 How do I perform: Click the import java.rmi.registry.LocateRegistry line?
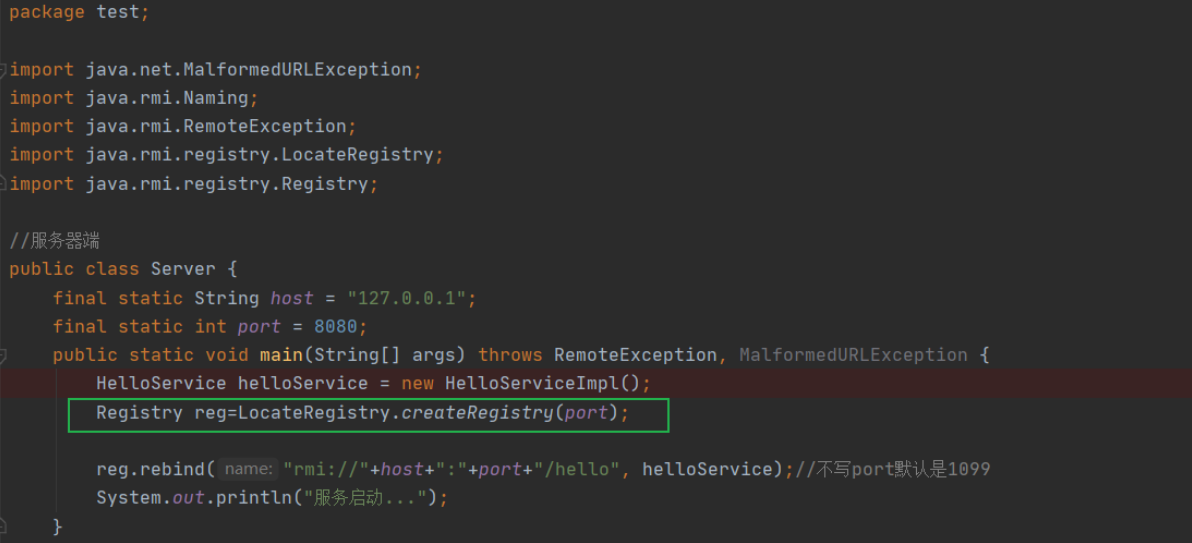[226, 154]
